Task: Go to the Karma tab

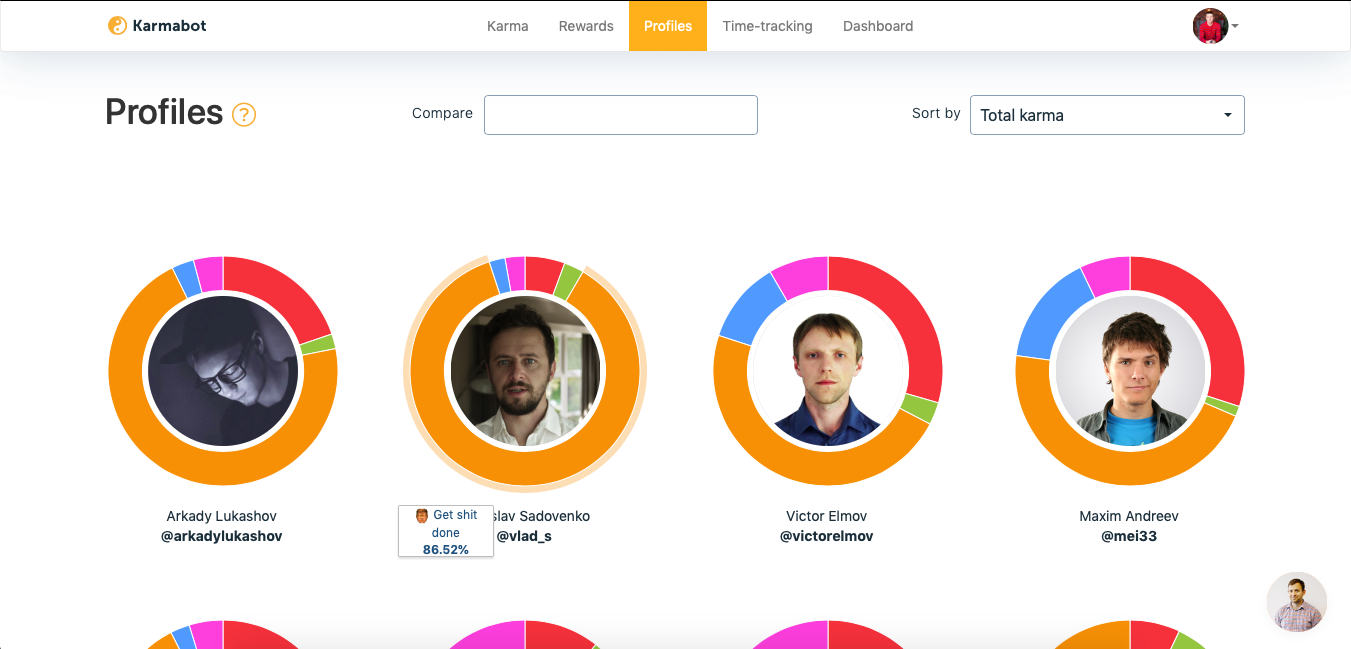Action: pyautogui.click(x=508, y=26)
